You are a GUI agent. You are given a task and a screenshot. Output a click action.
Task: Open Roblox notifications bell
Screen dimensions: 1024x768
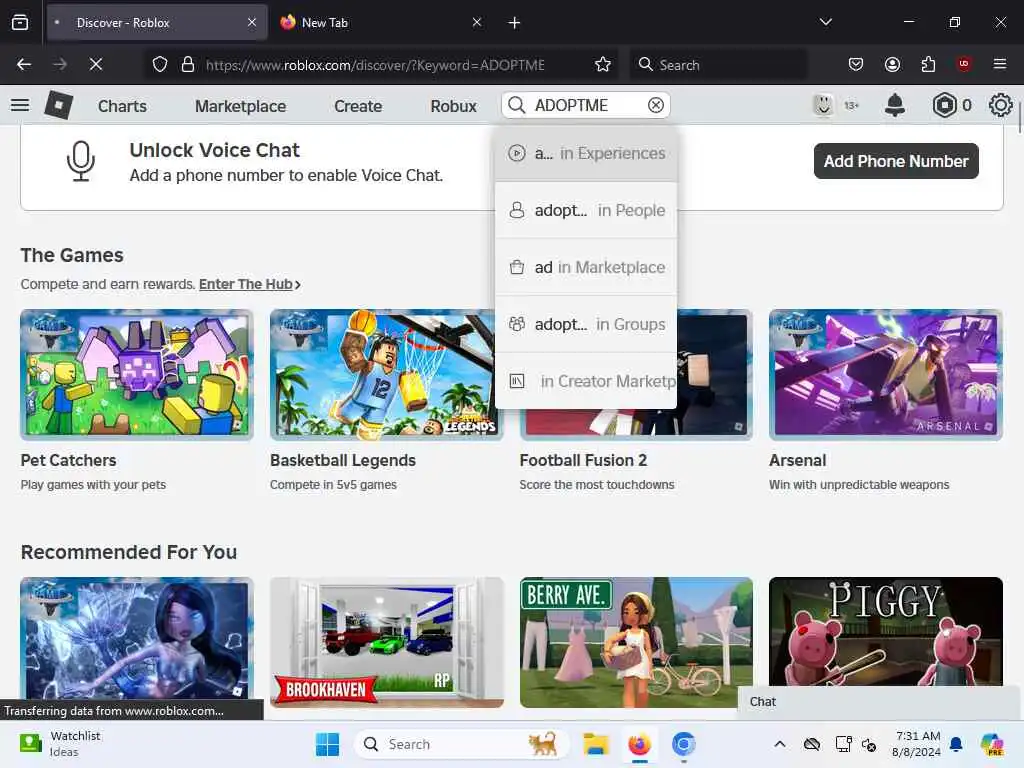(895, 105)
